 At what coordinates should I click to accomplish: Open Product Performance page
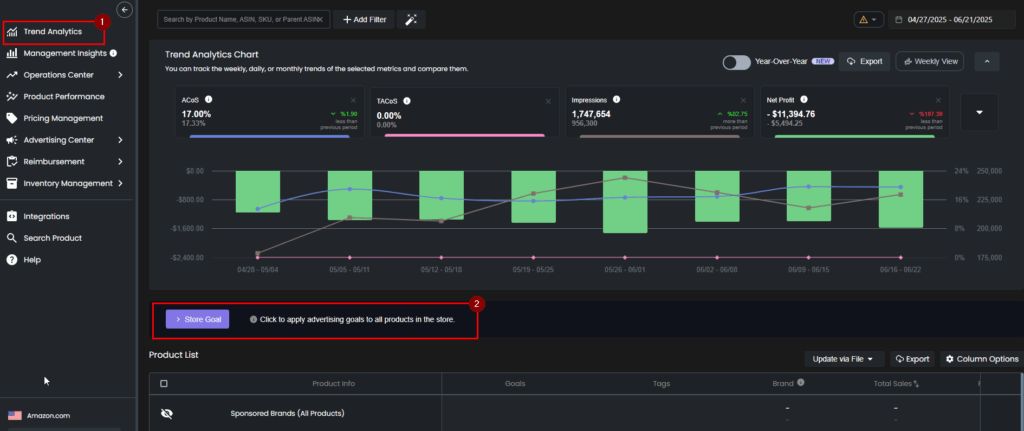pyautogui.click(x=63, y=97)
